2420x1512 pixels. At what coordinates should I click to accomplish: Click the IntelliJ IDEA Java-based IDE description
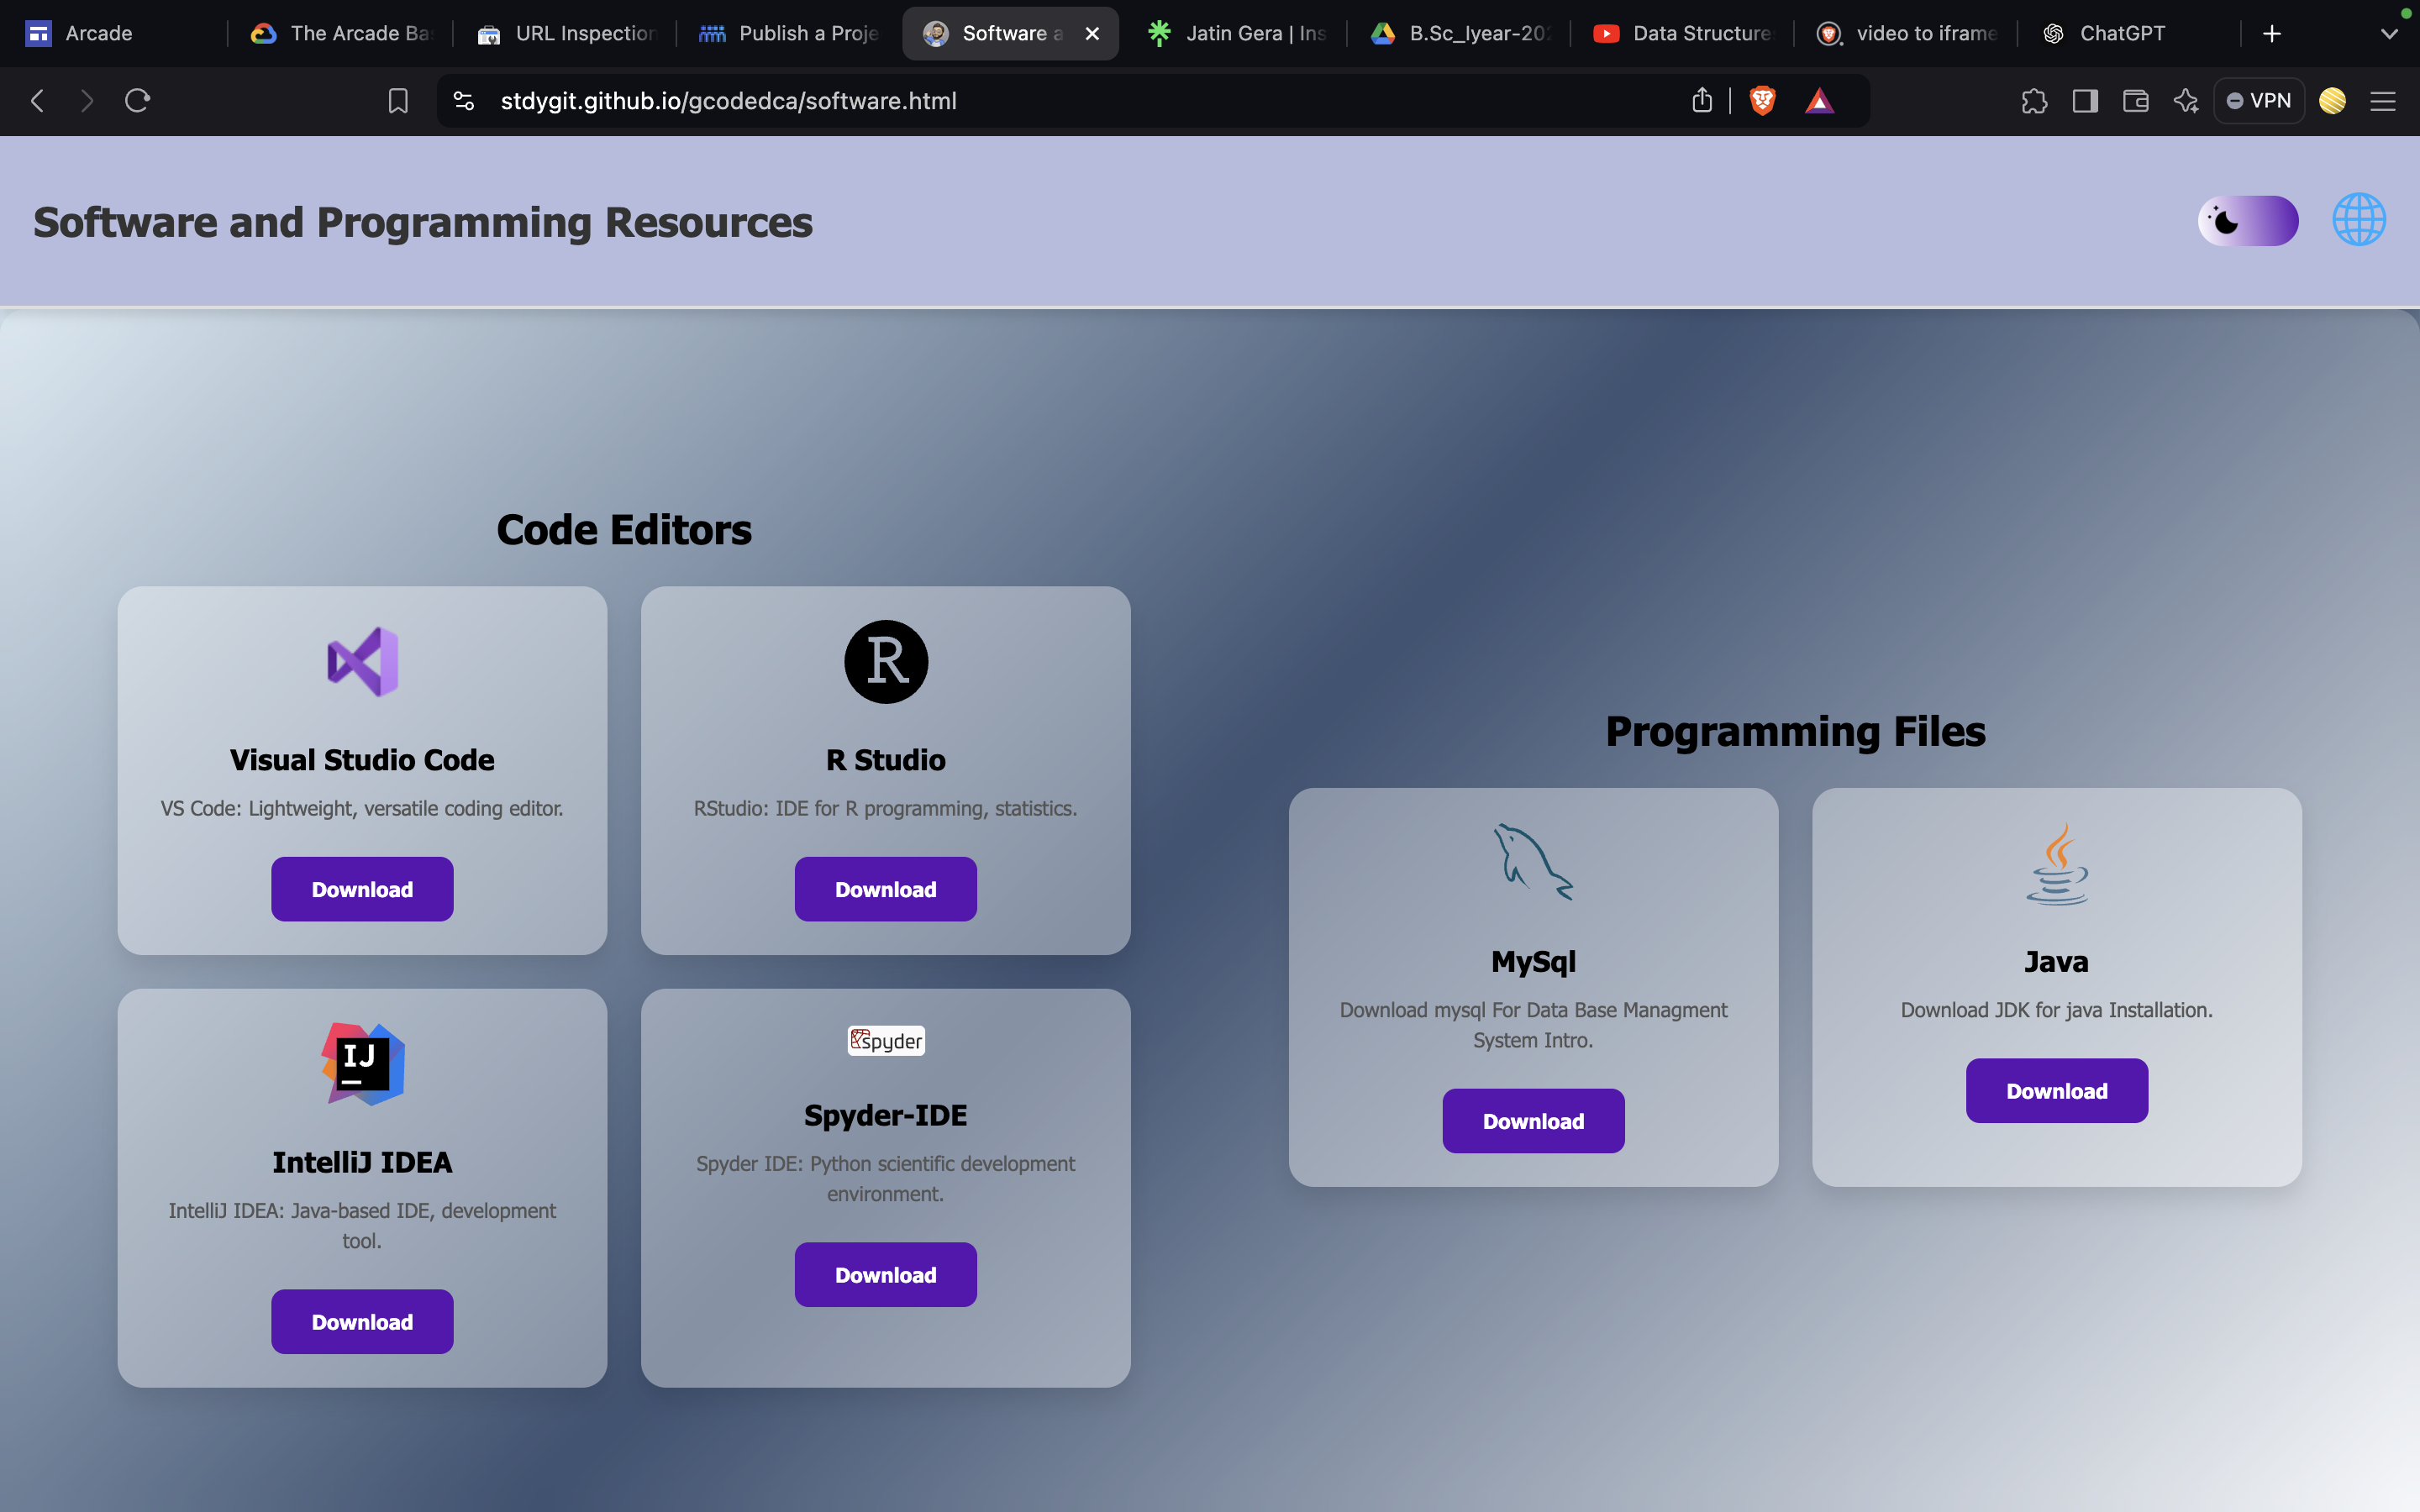click(362, 1225)
